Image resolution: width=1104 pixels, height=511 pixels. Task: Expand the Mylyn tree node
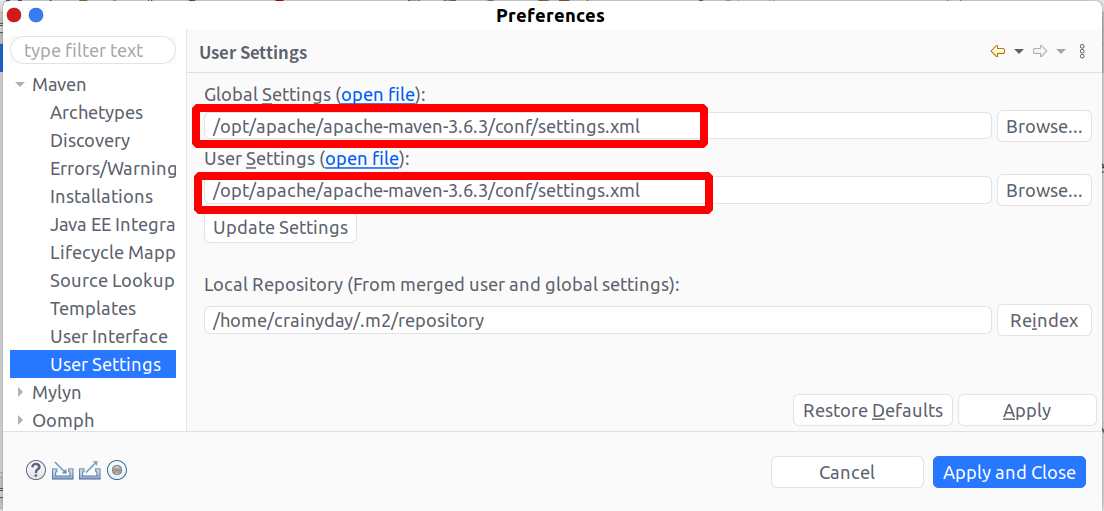click(x=19, y=393)
